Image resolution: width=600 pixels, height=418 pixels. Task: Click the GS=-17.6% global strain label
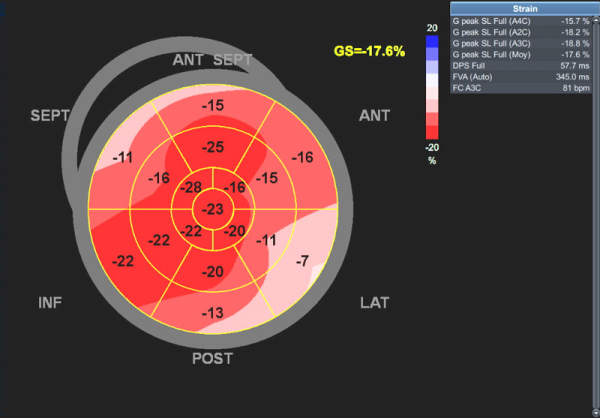[370, 50]
